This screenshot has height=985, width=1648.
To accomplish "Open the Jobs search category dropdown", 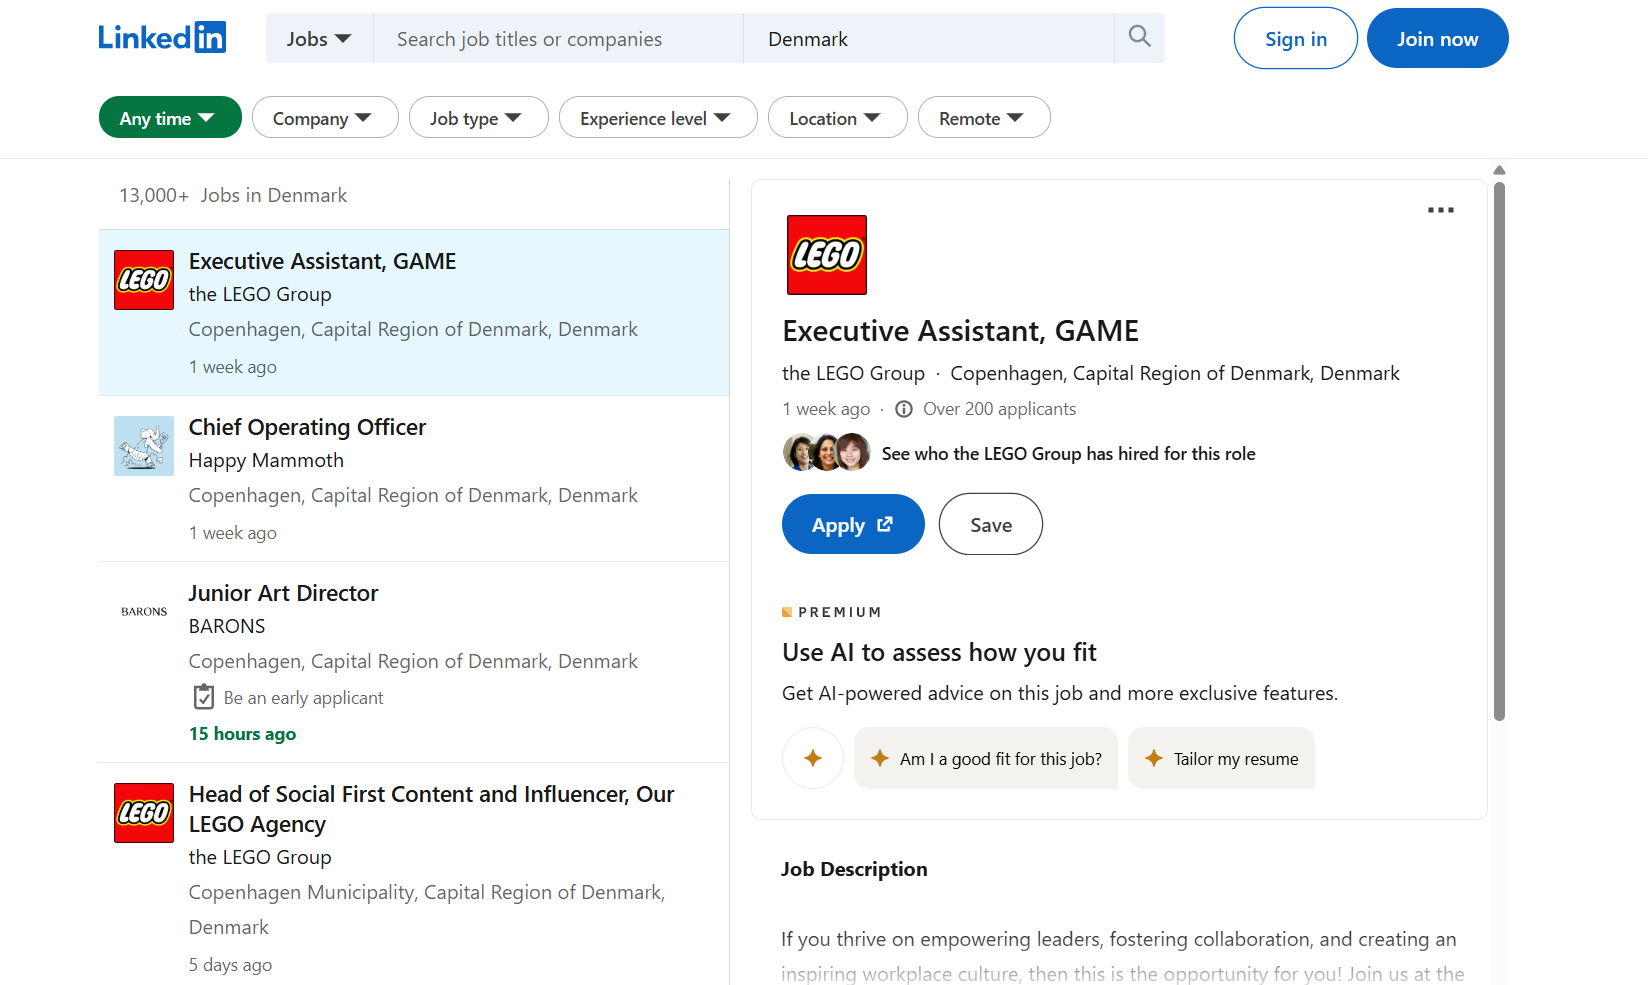I will click(x=319, y=39).
